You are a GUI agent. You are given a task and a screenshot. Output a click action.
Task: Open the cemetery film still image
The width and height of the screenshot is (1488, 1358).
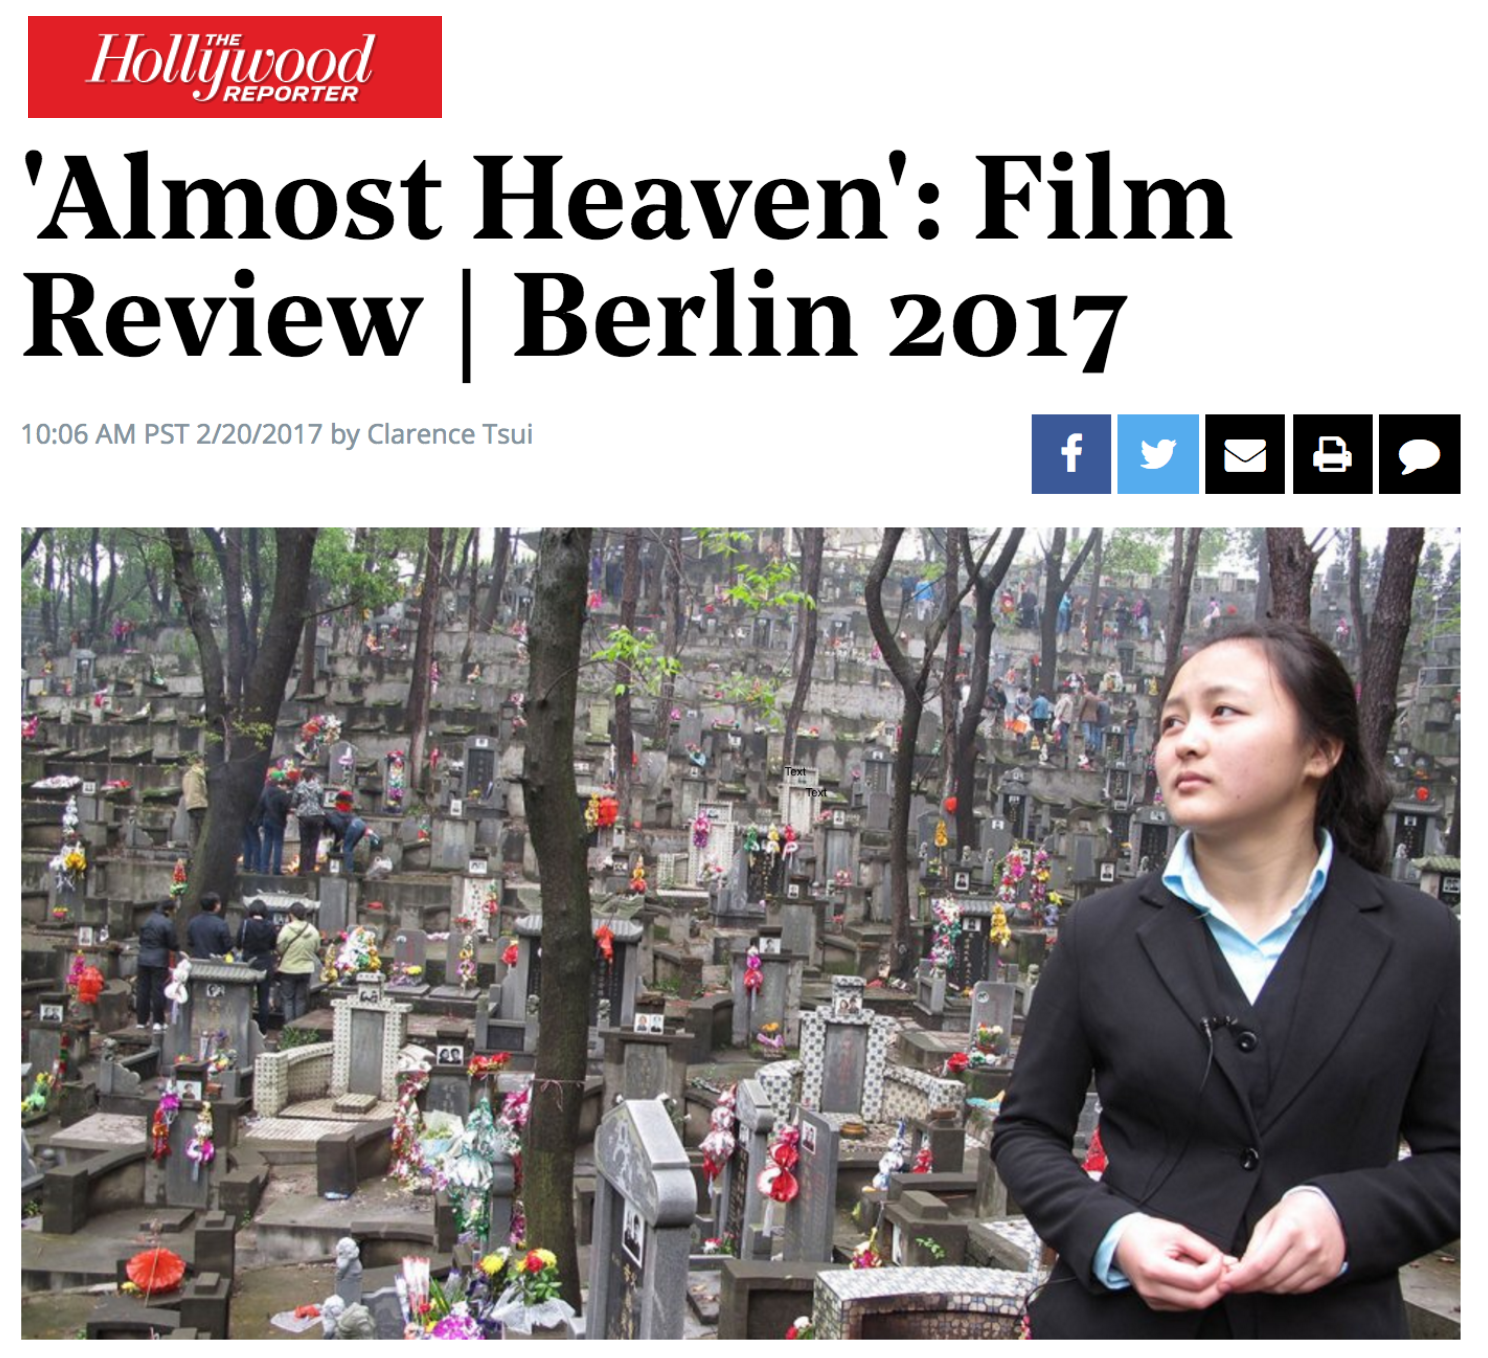(x=741, y=933)
